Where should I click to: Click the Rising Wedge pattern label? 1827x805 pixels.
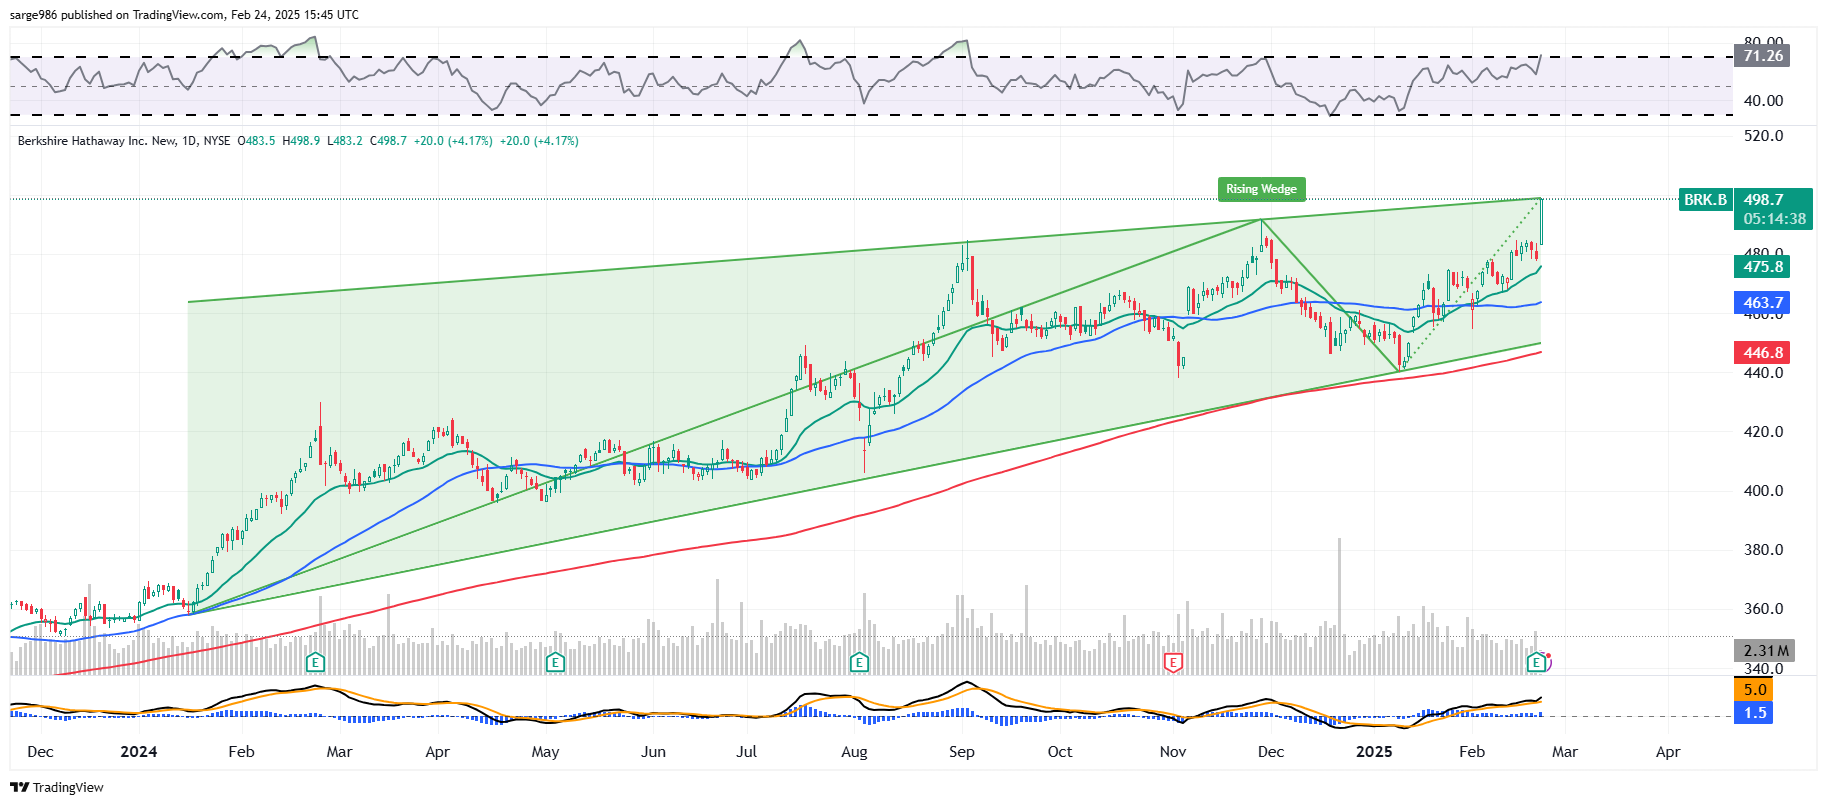[1261, 189]
